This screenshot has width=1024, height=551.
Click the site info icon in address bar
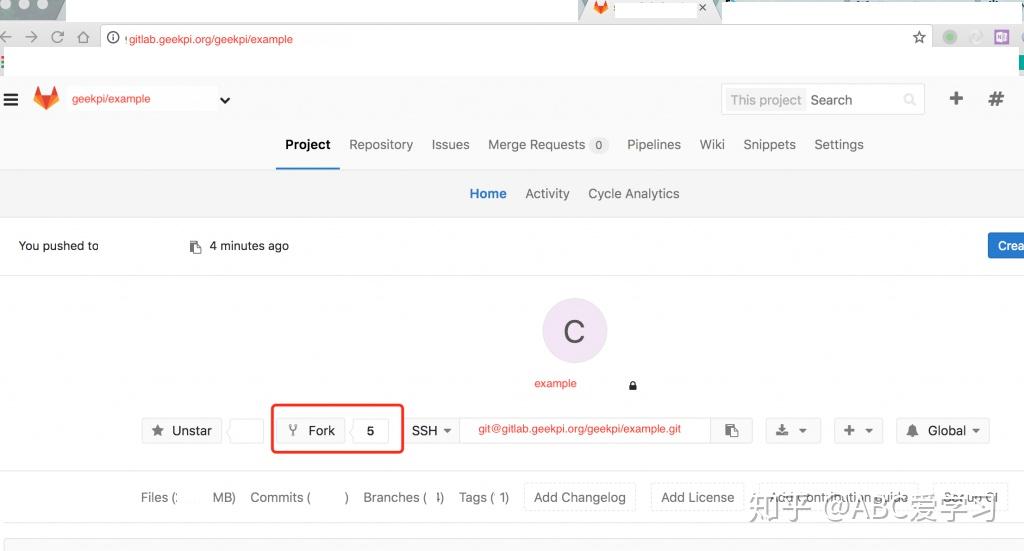113,38
